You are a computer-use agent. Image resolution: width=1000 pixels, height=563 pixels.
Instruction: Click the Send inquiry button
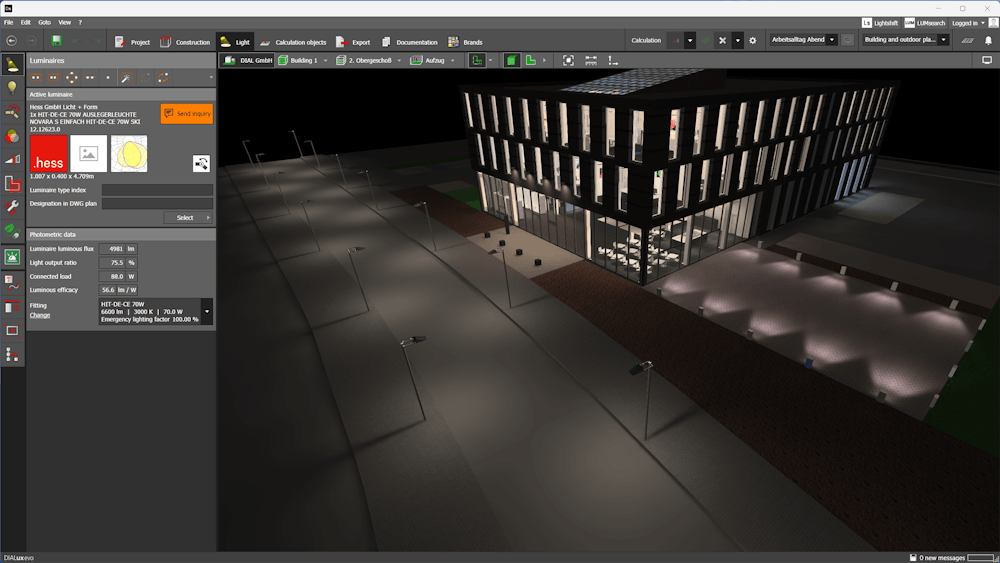[x=187, y=114]
